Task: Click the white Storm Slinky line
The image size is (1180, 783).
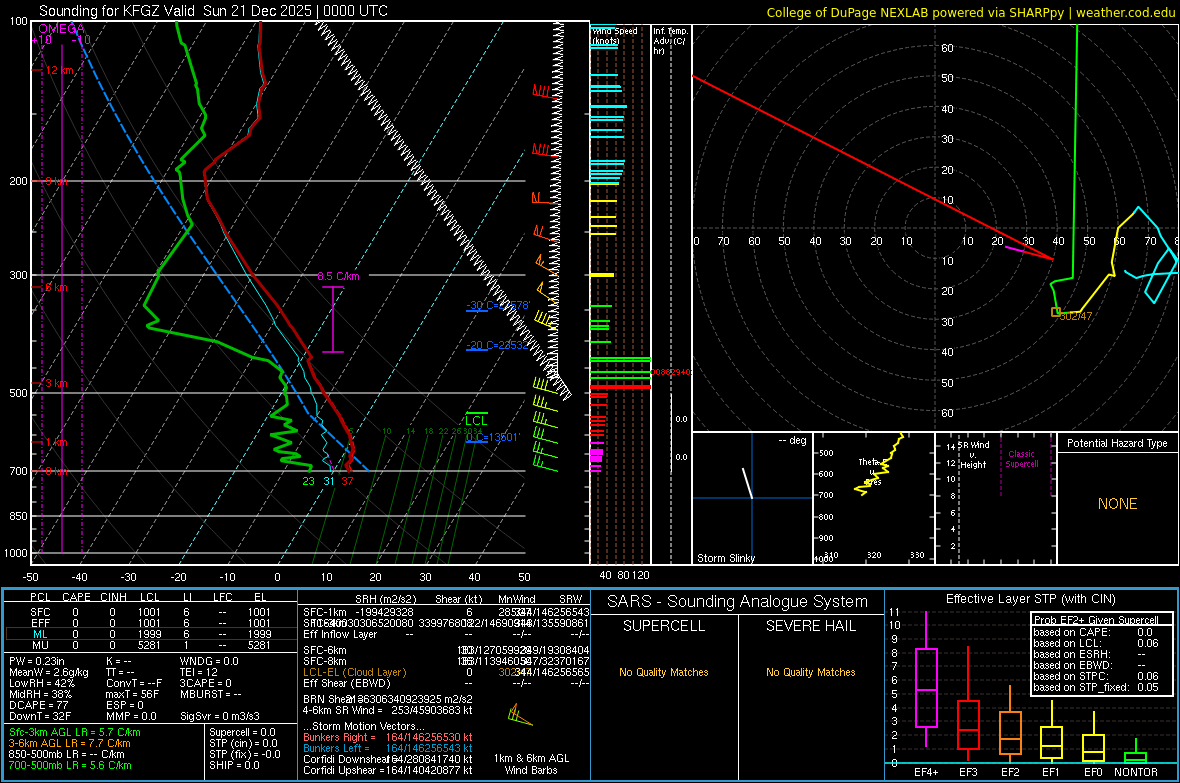Action: click(x=747, y=483)
